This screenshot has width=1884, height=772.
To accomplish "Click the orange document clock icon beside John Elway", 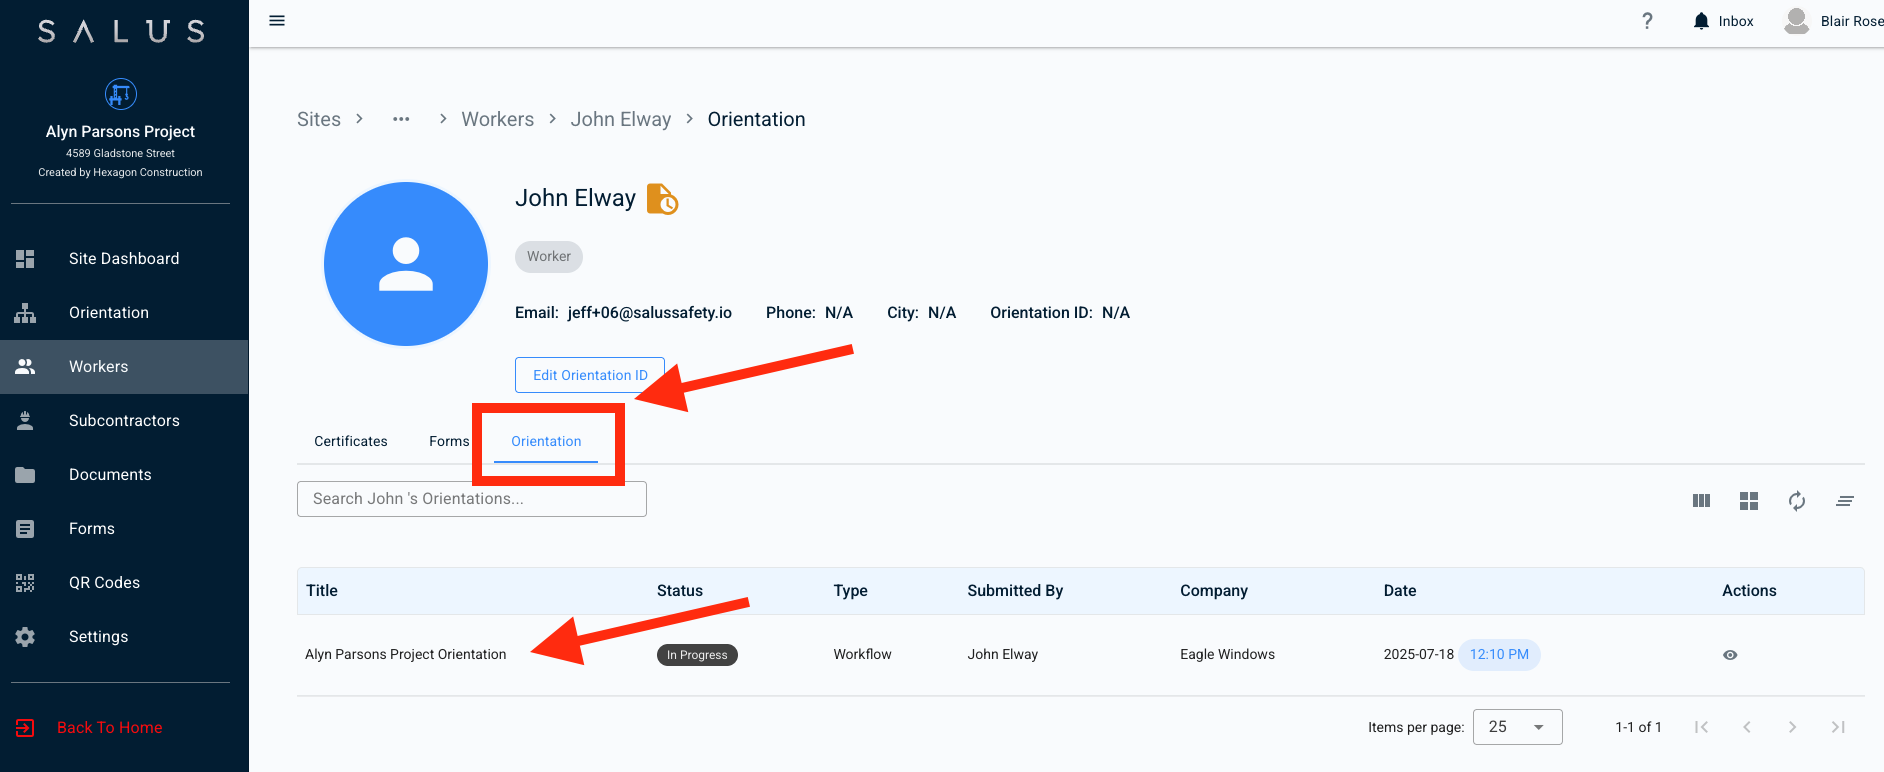I will [x=662, y=199].
